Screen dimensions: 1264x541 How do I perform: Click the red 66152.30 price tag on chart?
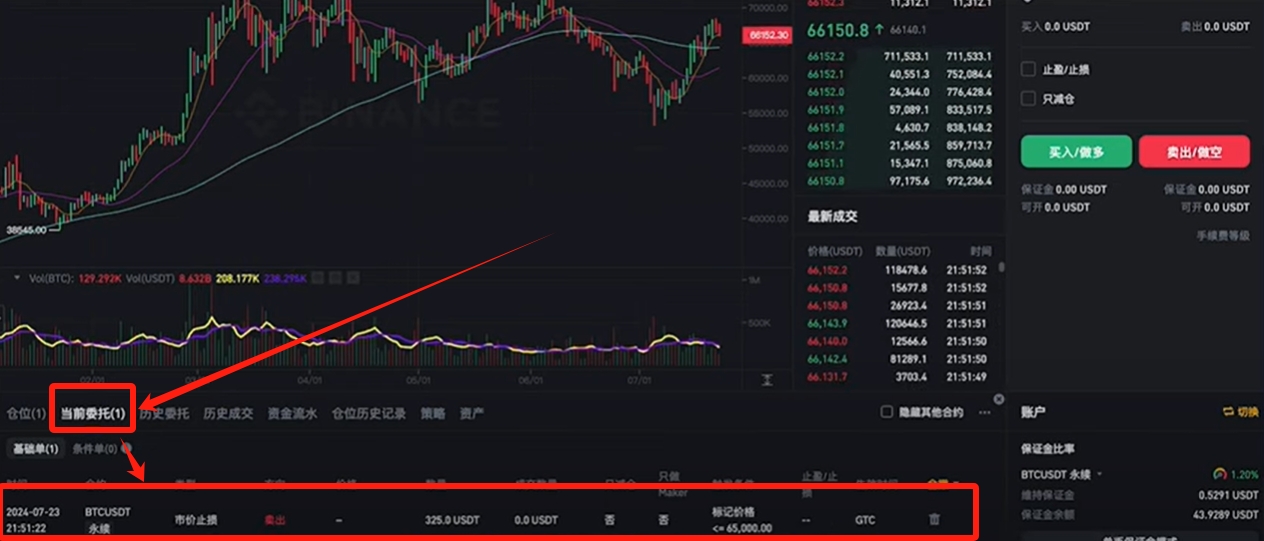[767, 35]
